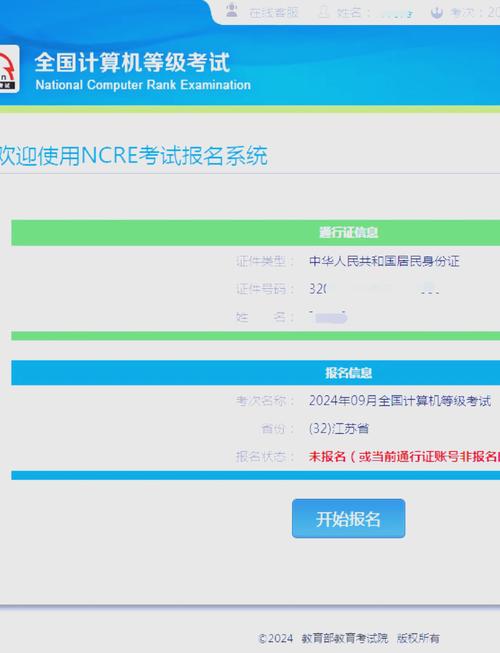This screenshot has height=653, width=500.
Task: Click the 欢迎使用NCRE考试报名系统 heading
Action: 133,155
